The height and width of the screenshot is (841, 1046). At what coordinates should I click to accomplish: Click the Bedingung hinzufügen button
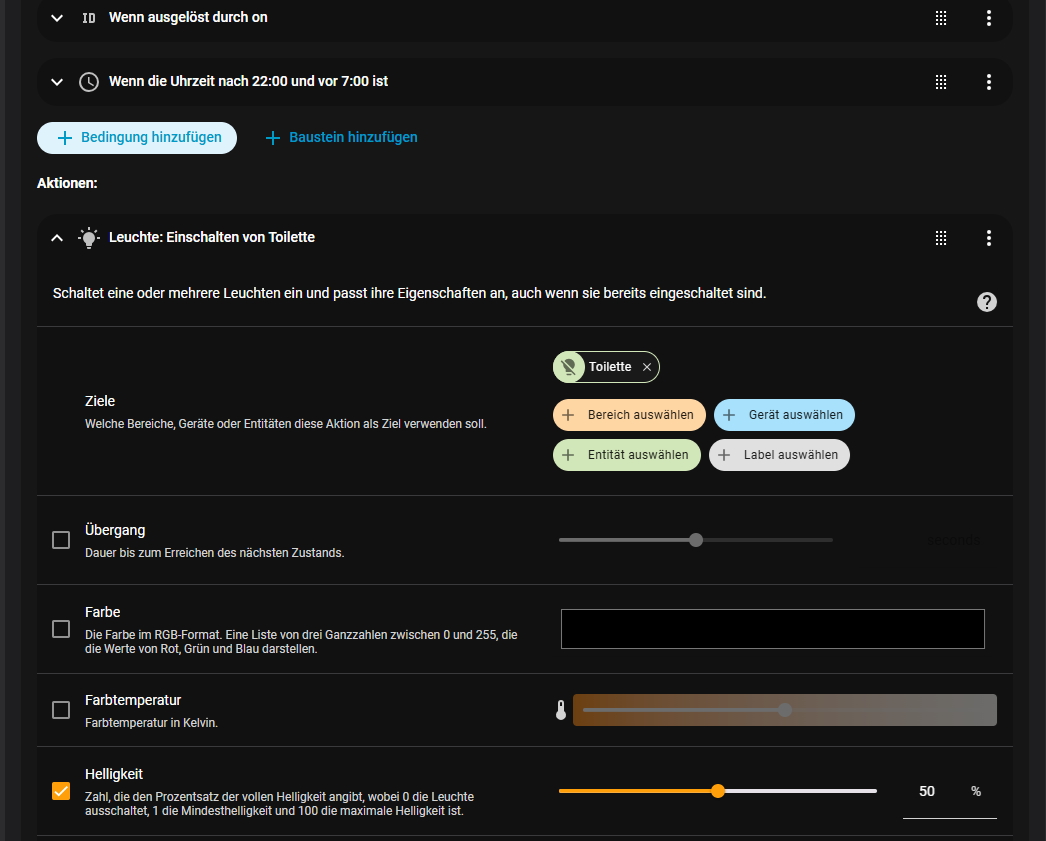[x=136, y=137]
